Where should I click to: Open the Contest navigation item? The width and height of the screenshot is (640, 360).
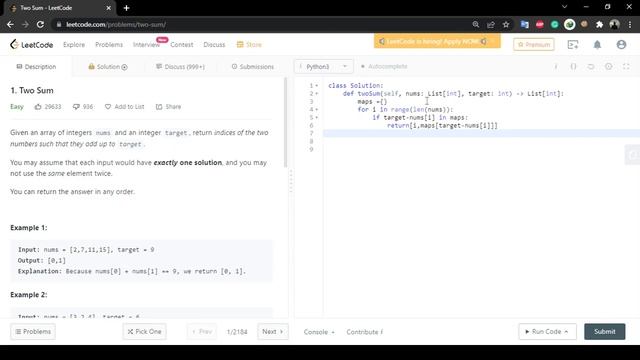pos(182,44)
